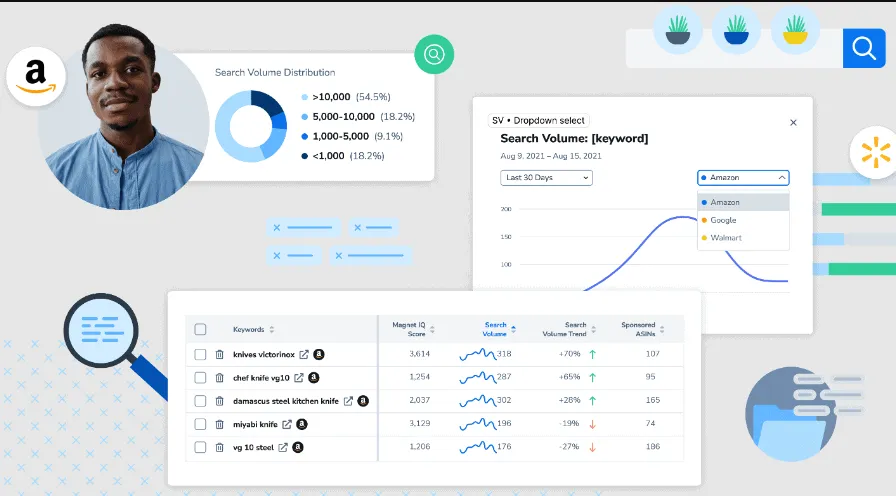The width and height of the screenshot is (896, 496).
Task: Click the search volume donut chart
Action: [x=251, y=126]
